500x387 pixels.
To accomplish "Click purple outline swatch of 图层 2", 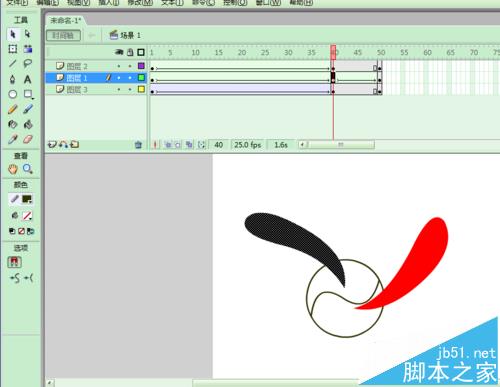I will click(x=141, y=66).
